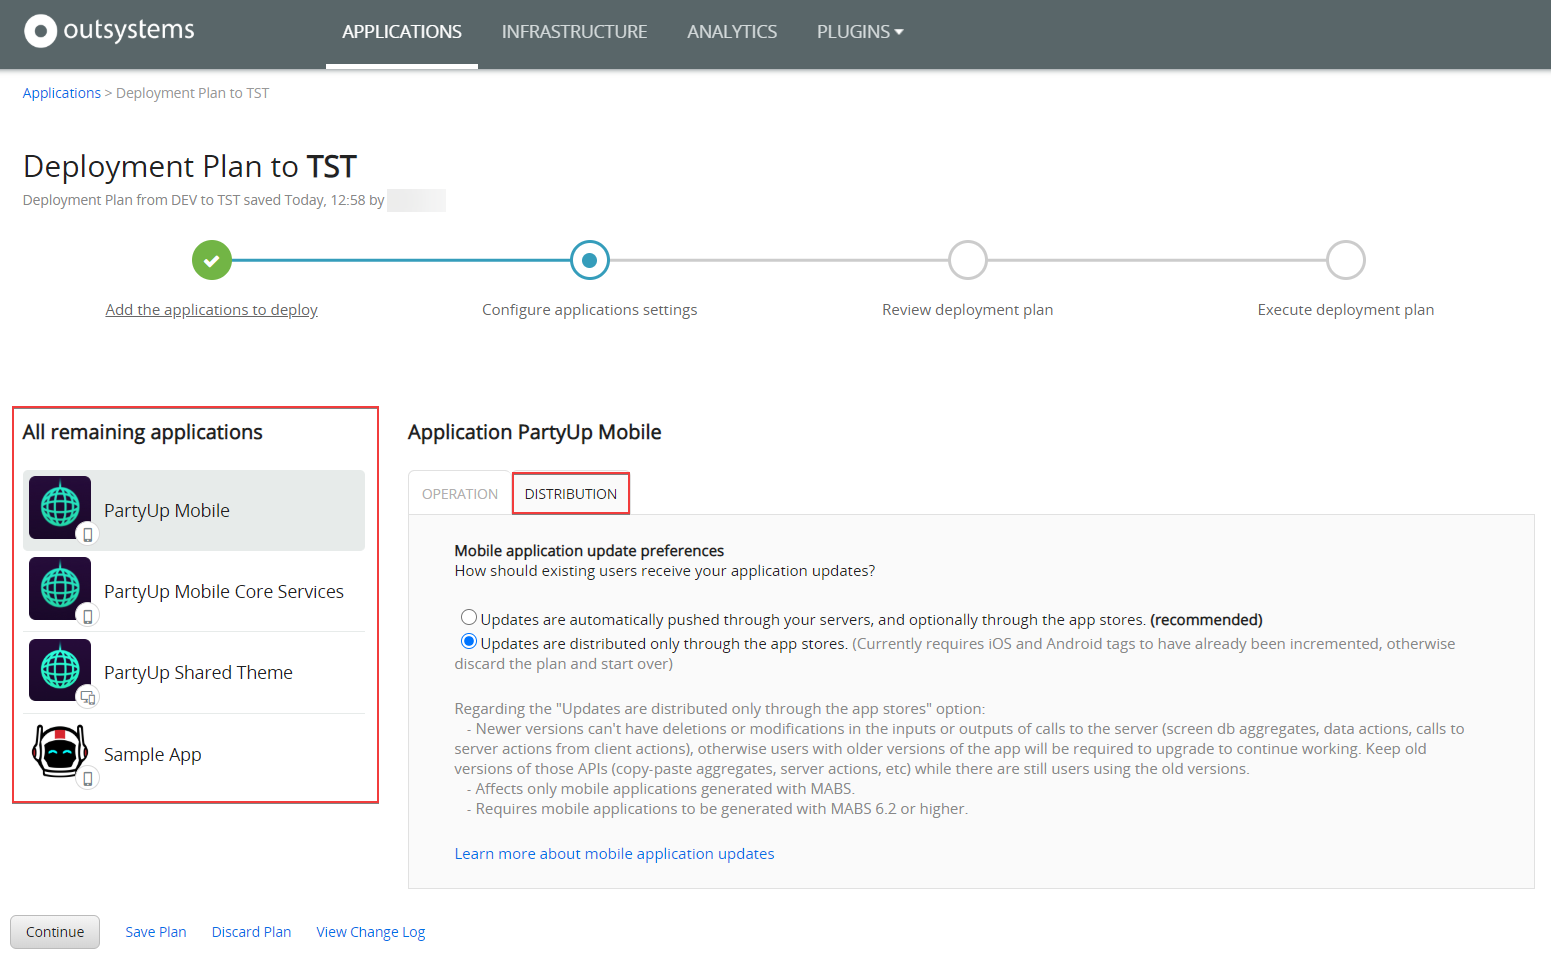This screenshot has height=972, width=1551.
Task: Switch to the Distribution tab
Action: point(571,494)
